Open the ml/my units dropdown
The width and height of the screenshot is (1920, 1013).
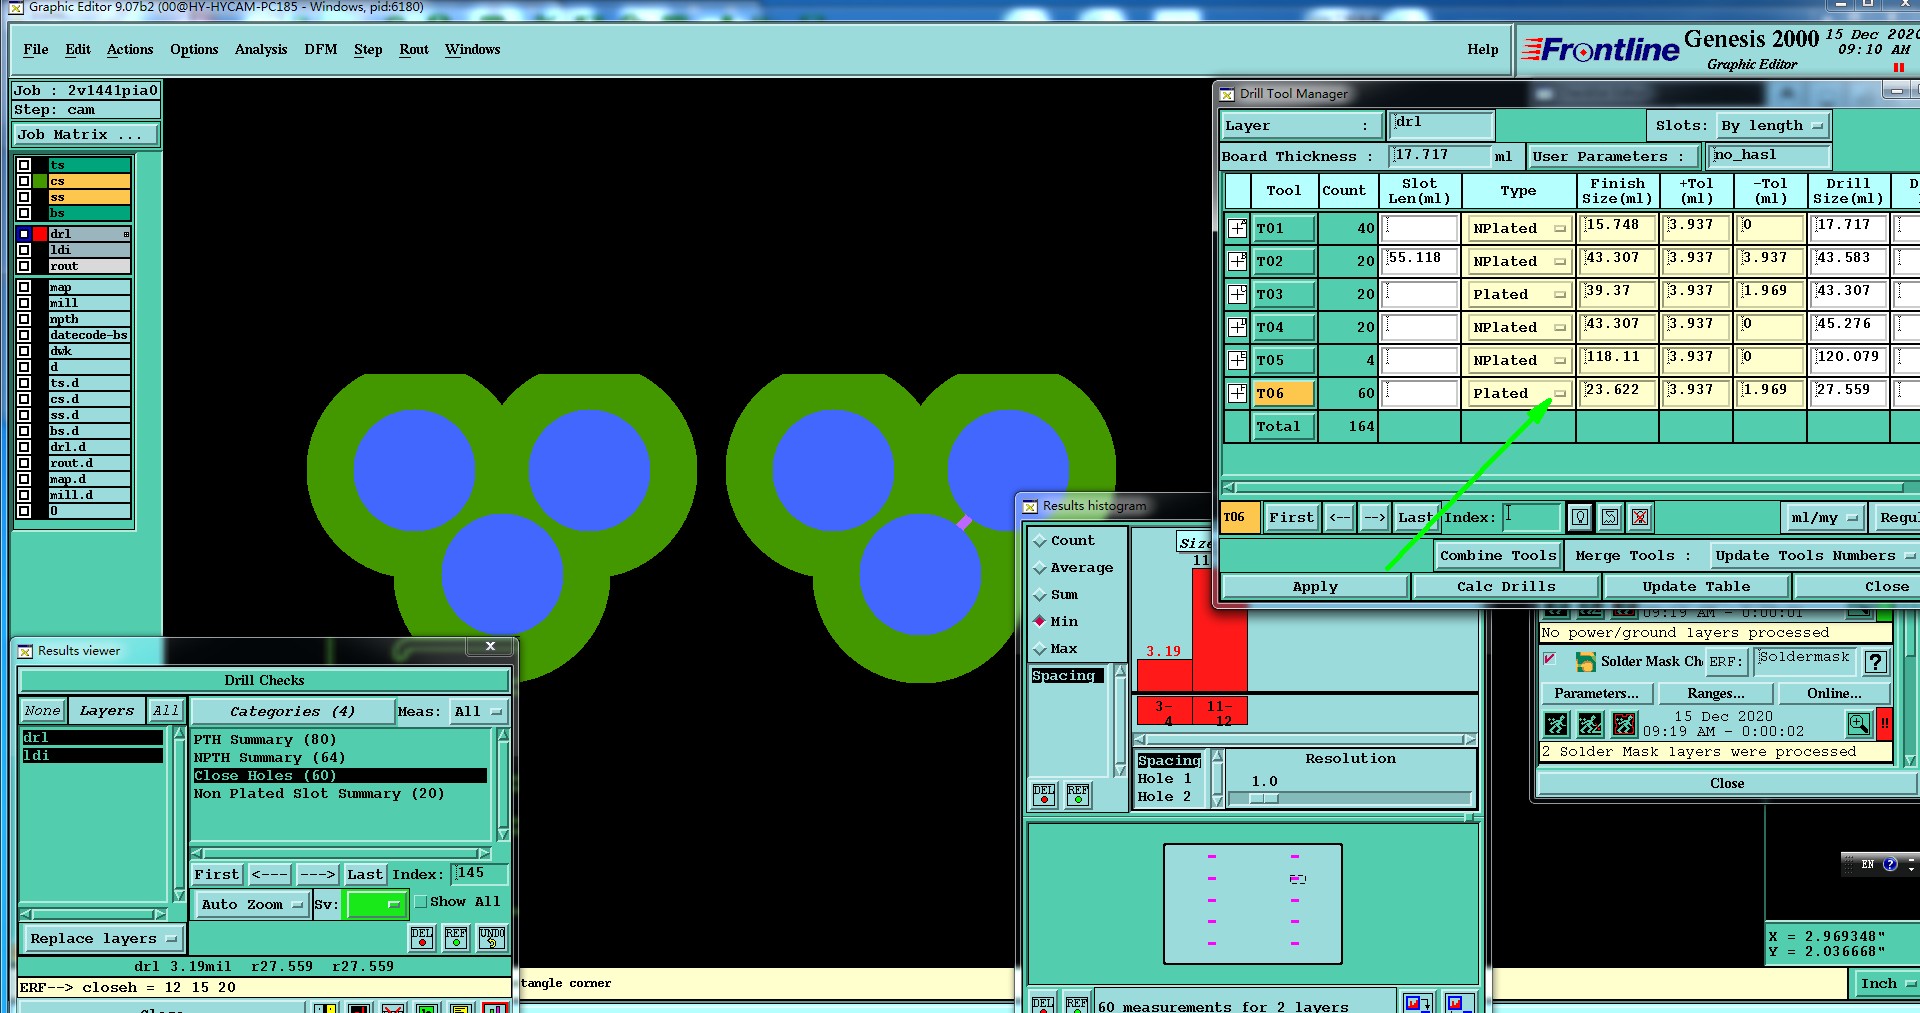point(1826,517)
